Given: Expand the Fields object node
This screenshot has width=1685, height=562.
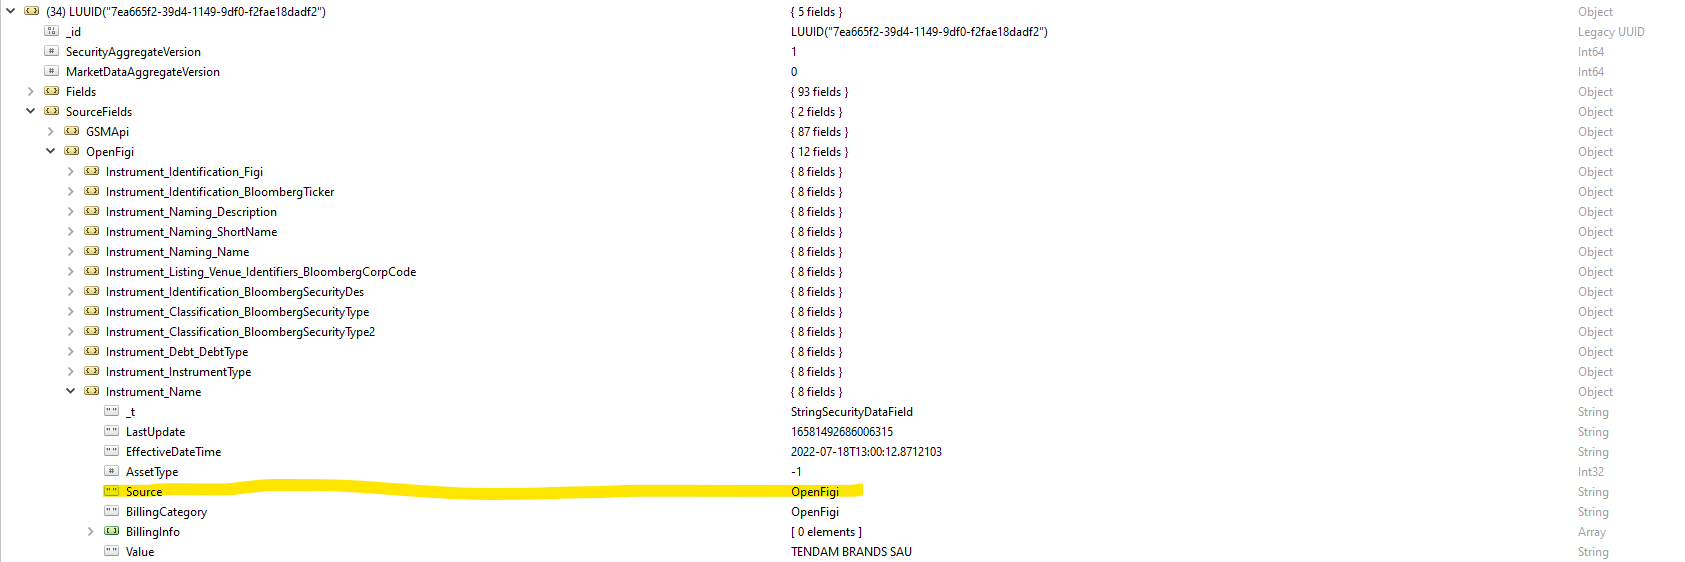Looking at the screenshot, I should [x=31, y=92].
